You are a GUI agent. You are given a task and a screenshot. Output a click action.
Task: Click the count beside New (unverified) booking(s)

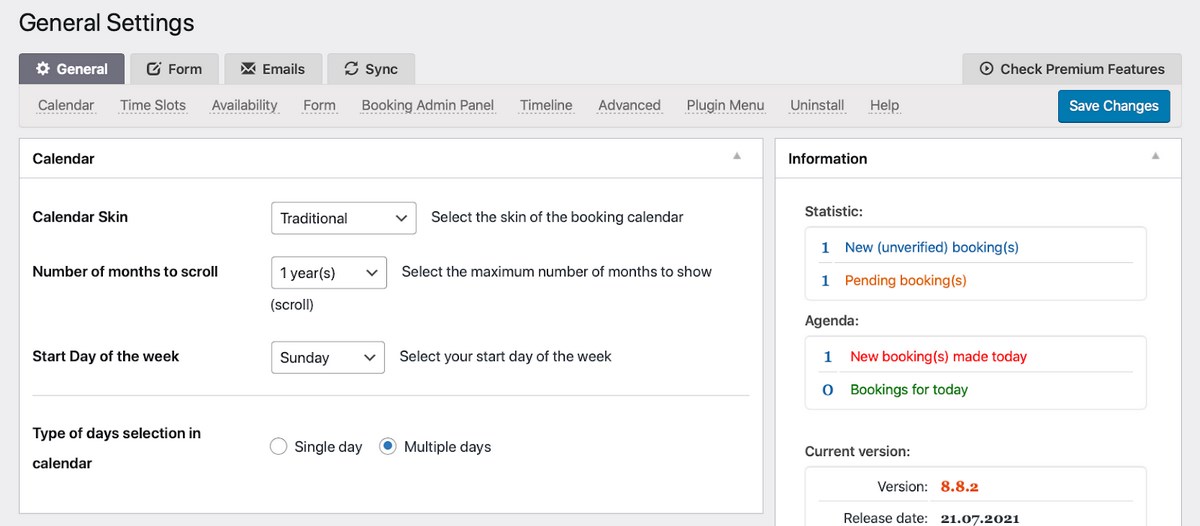pos(826,247)
